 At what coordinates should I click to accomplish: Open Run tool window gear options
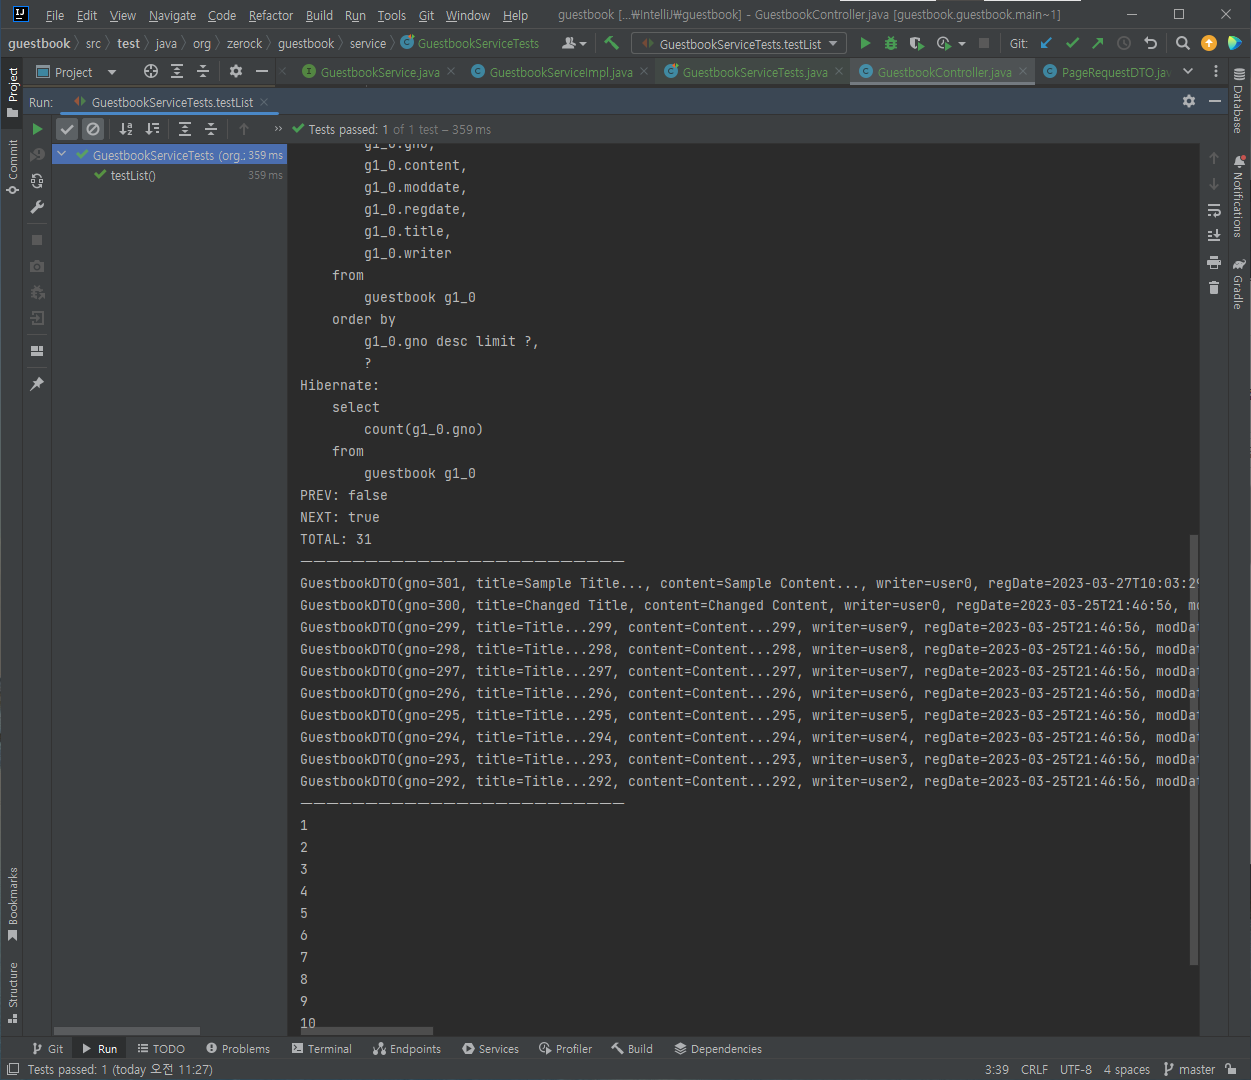[x=1189, y=101]
